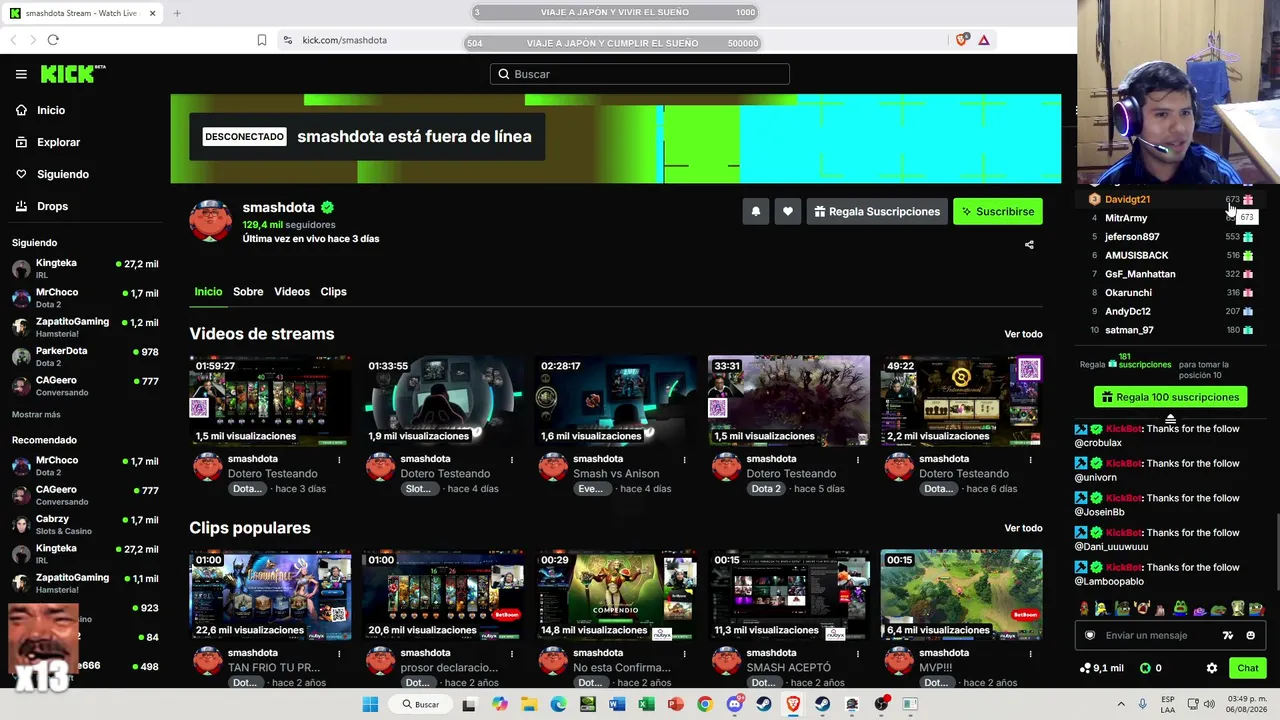Open File Explorer from the taskbar
The image size is (1280, 720).
[529, 704]
